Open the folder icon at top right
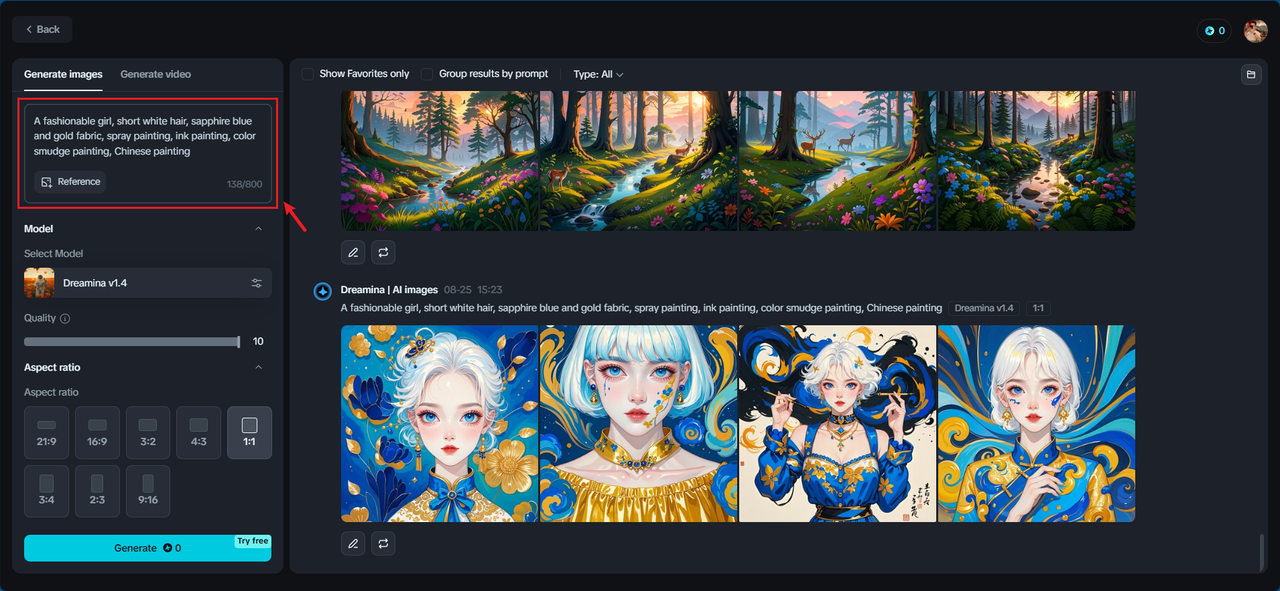1280x591 pixels. [1250, 74]
